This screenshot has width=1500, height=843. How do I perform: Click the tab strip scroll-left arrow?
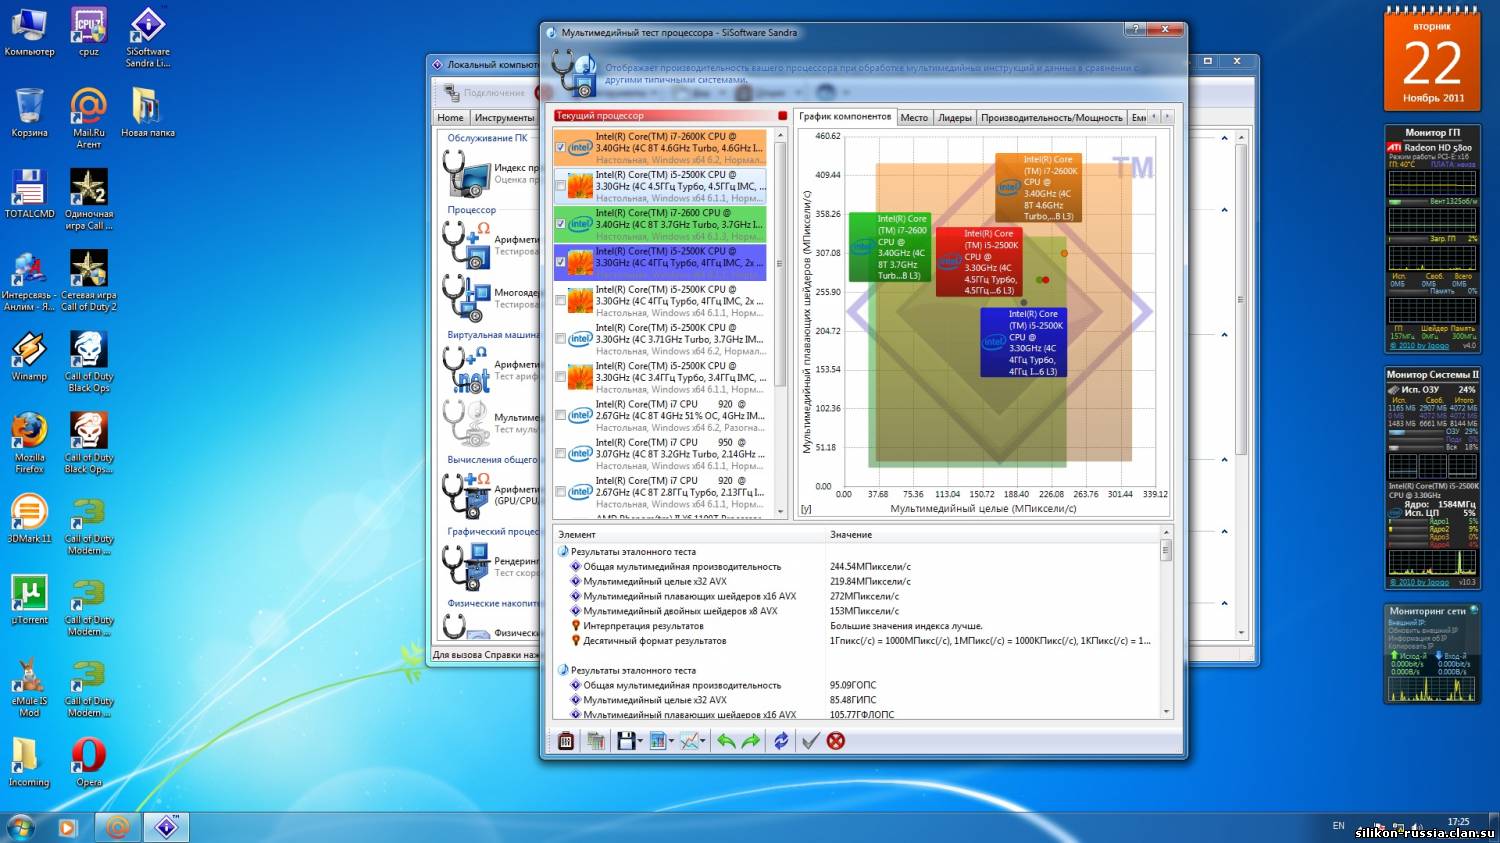1154,117
